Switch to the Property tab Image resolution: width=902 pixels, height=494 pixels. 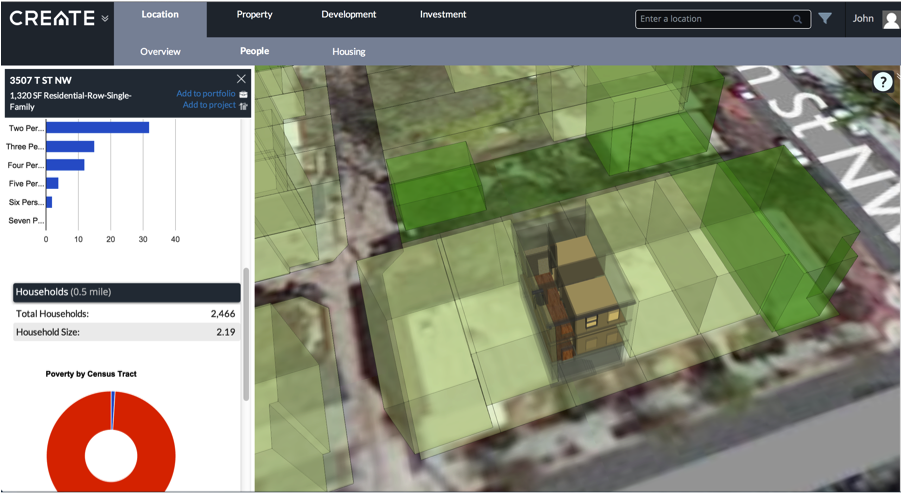[254, 15]
